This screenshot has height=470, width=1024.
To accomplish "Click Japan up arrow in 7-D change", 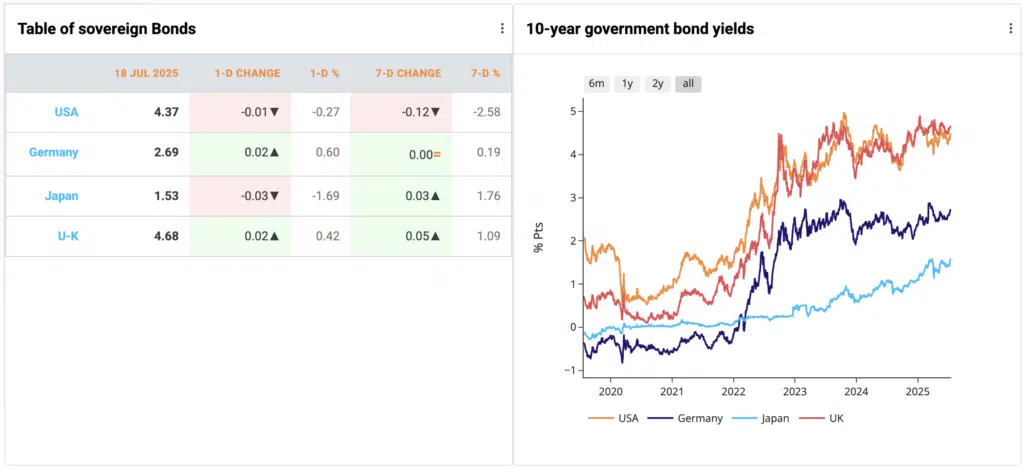I will click(436, 196).
